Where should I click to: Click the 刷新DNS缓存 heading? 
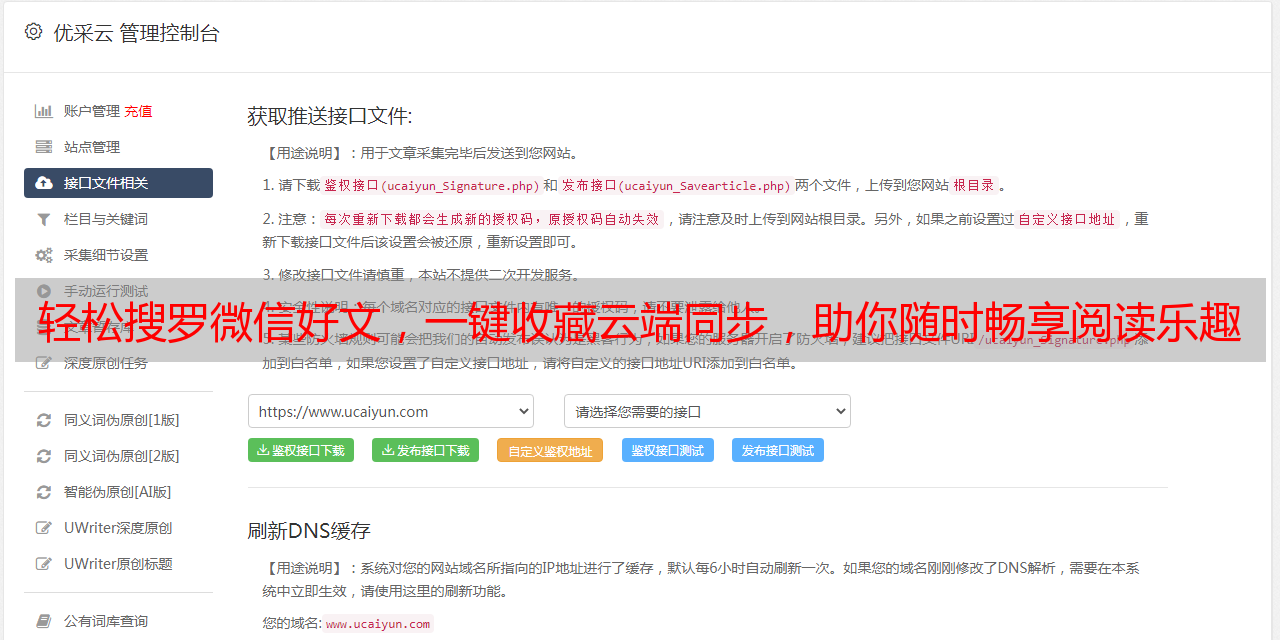(309, 531)
